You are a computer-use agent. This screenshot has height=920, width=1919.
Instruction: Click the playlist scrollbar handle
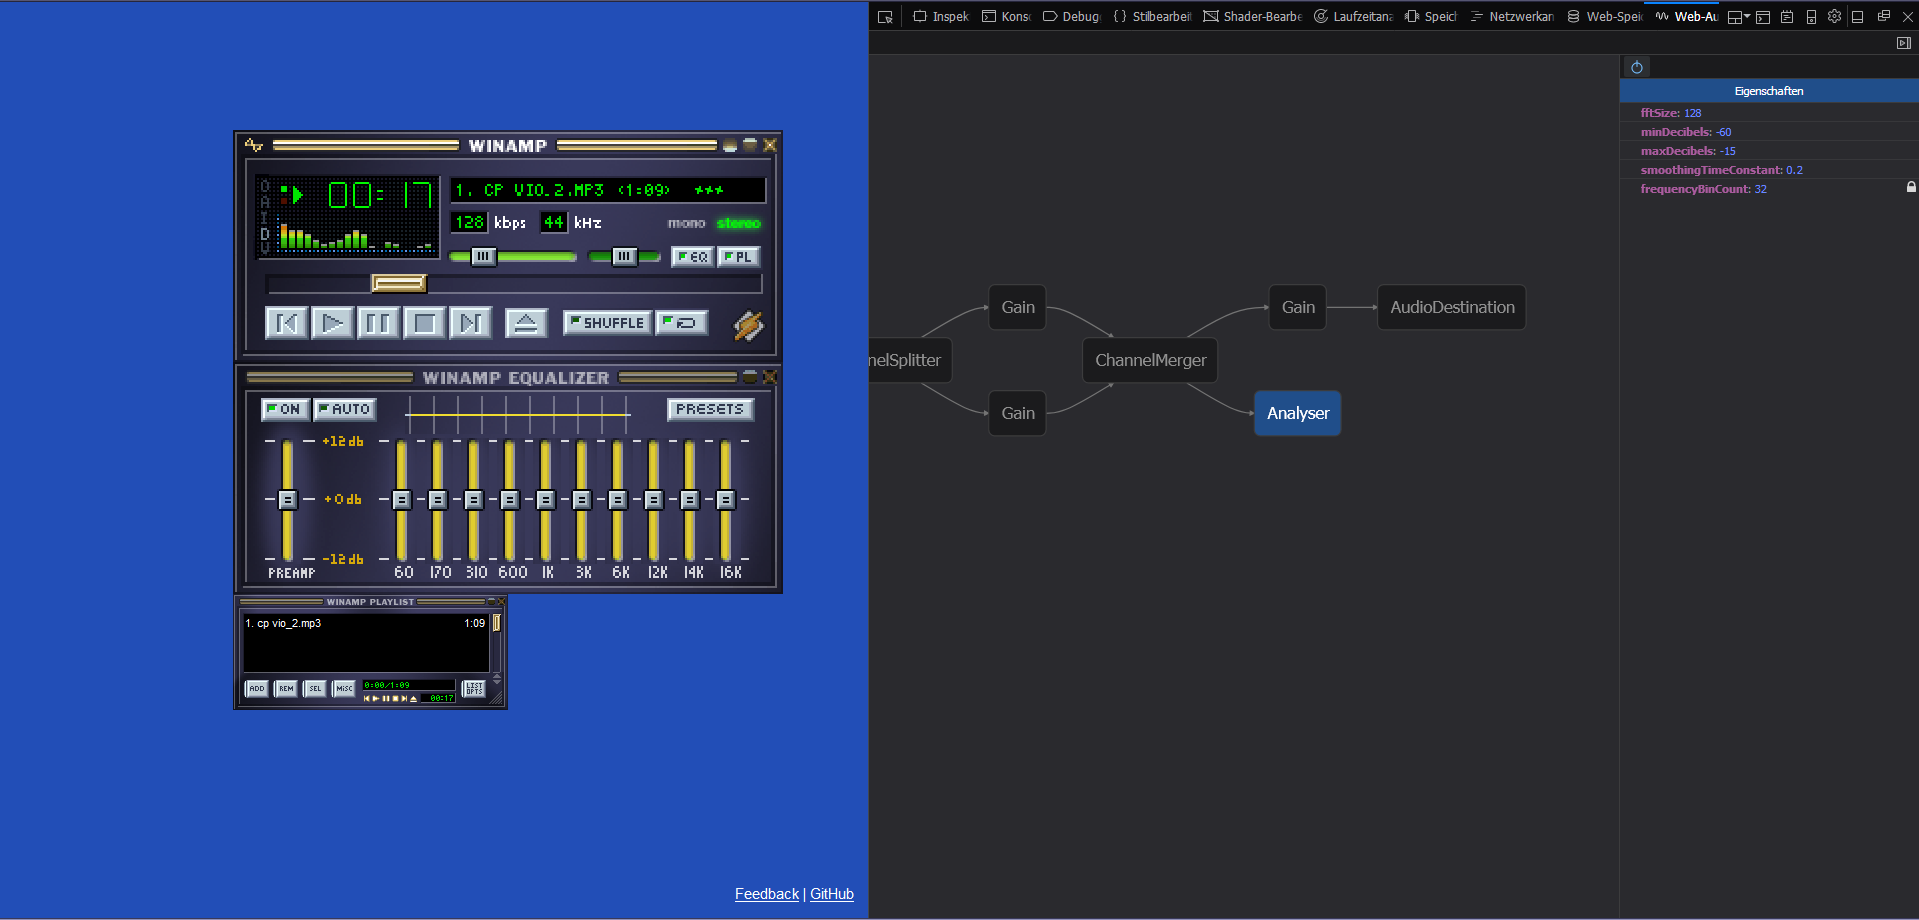click(496, 623)
